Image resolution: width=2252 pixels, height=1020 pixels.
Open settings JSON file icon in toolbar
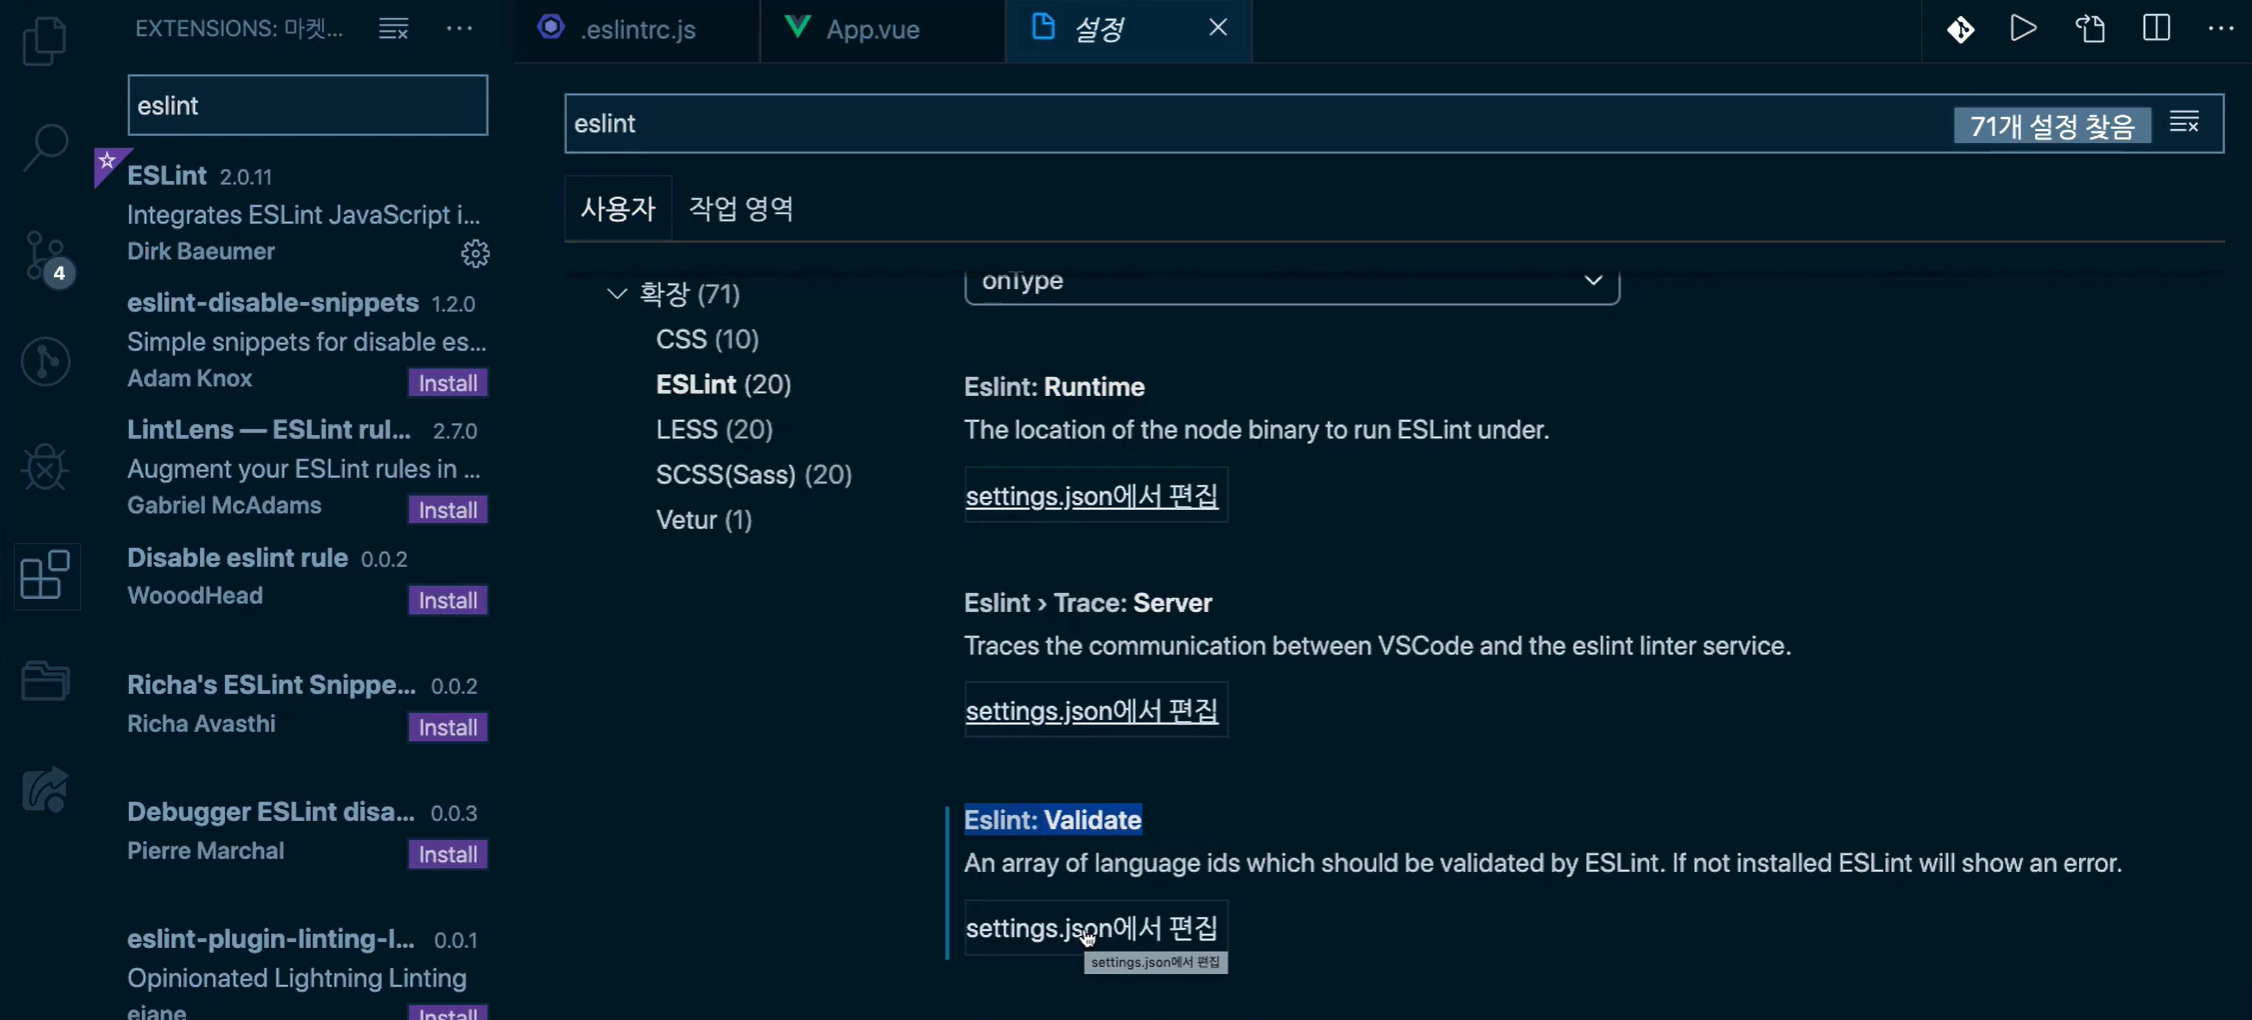click(2091, 29)
